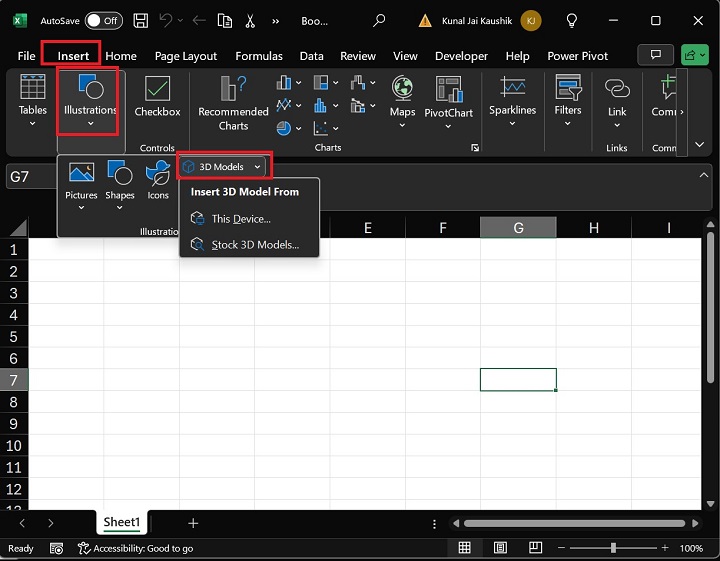The width and height of the screenshot is (720, 561).
Task: Insert a Checkbox control
Action: tap(157, 97)
